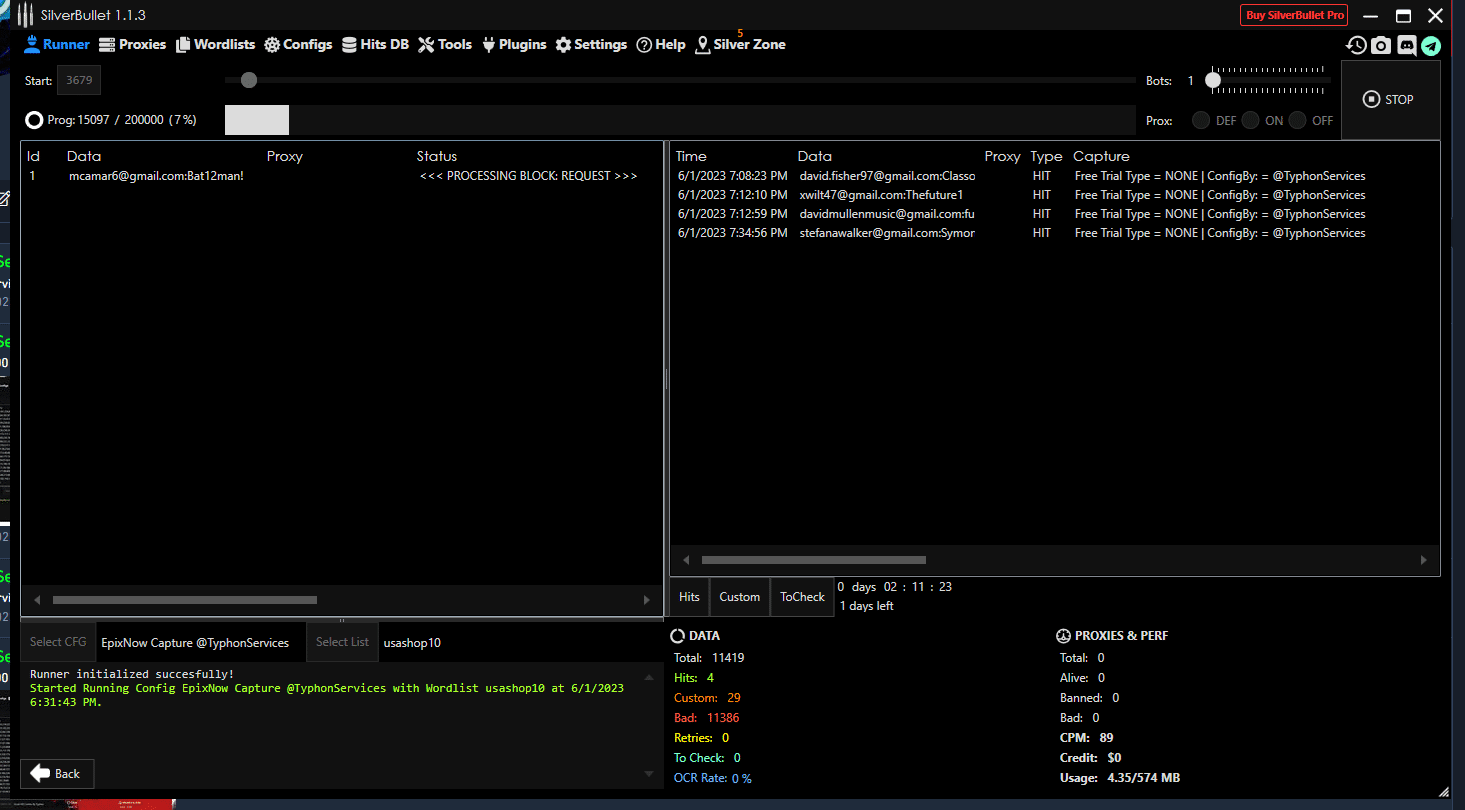The image size is (1465, 810).
Task: Show the ToCheck tab
Action: coord(802,597)
